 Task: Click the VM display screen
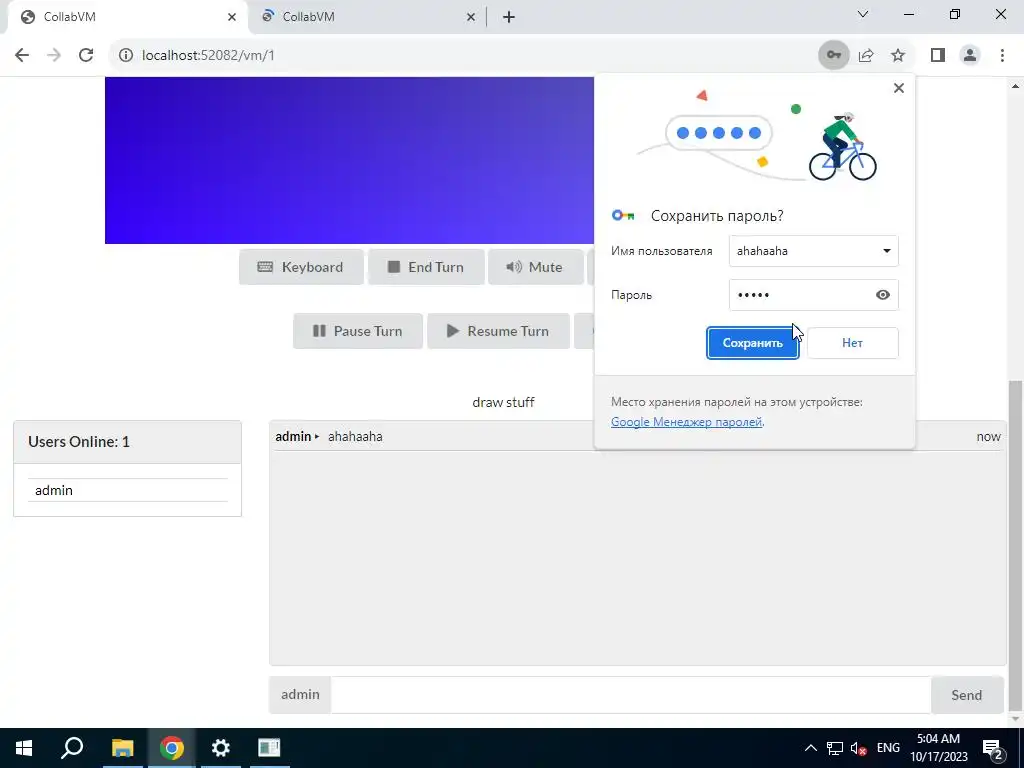pos(349,160)
